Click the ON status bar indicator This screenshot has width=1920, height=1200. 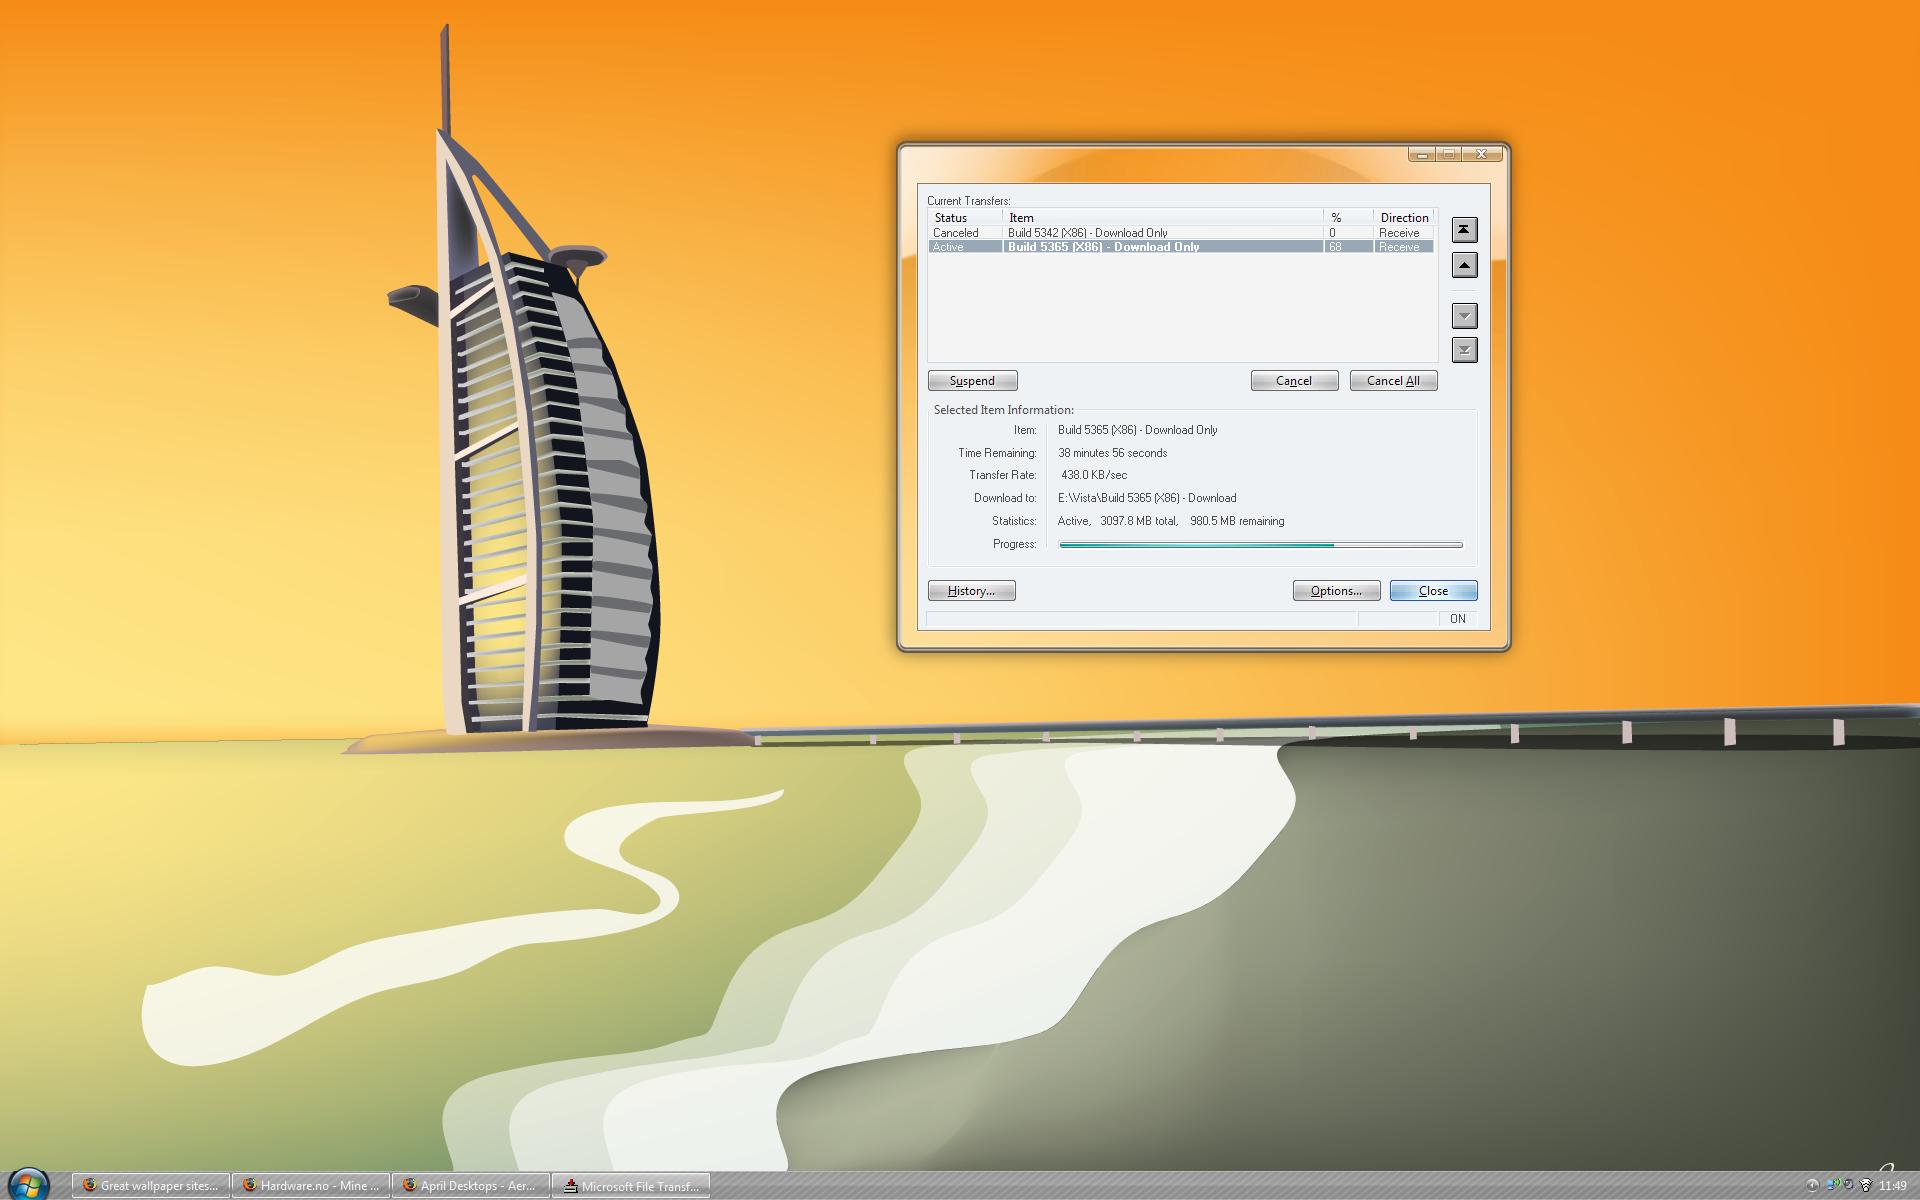(x=1458, y=619)
